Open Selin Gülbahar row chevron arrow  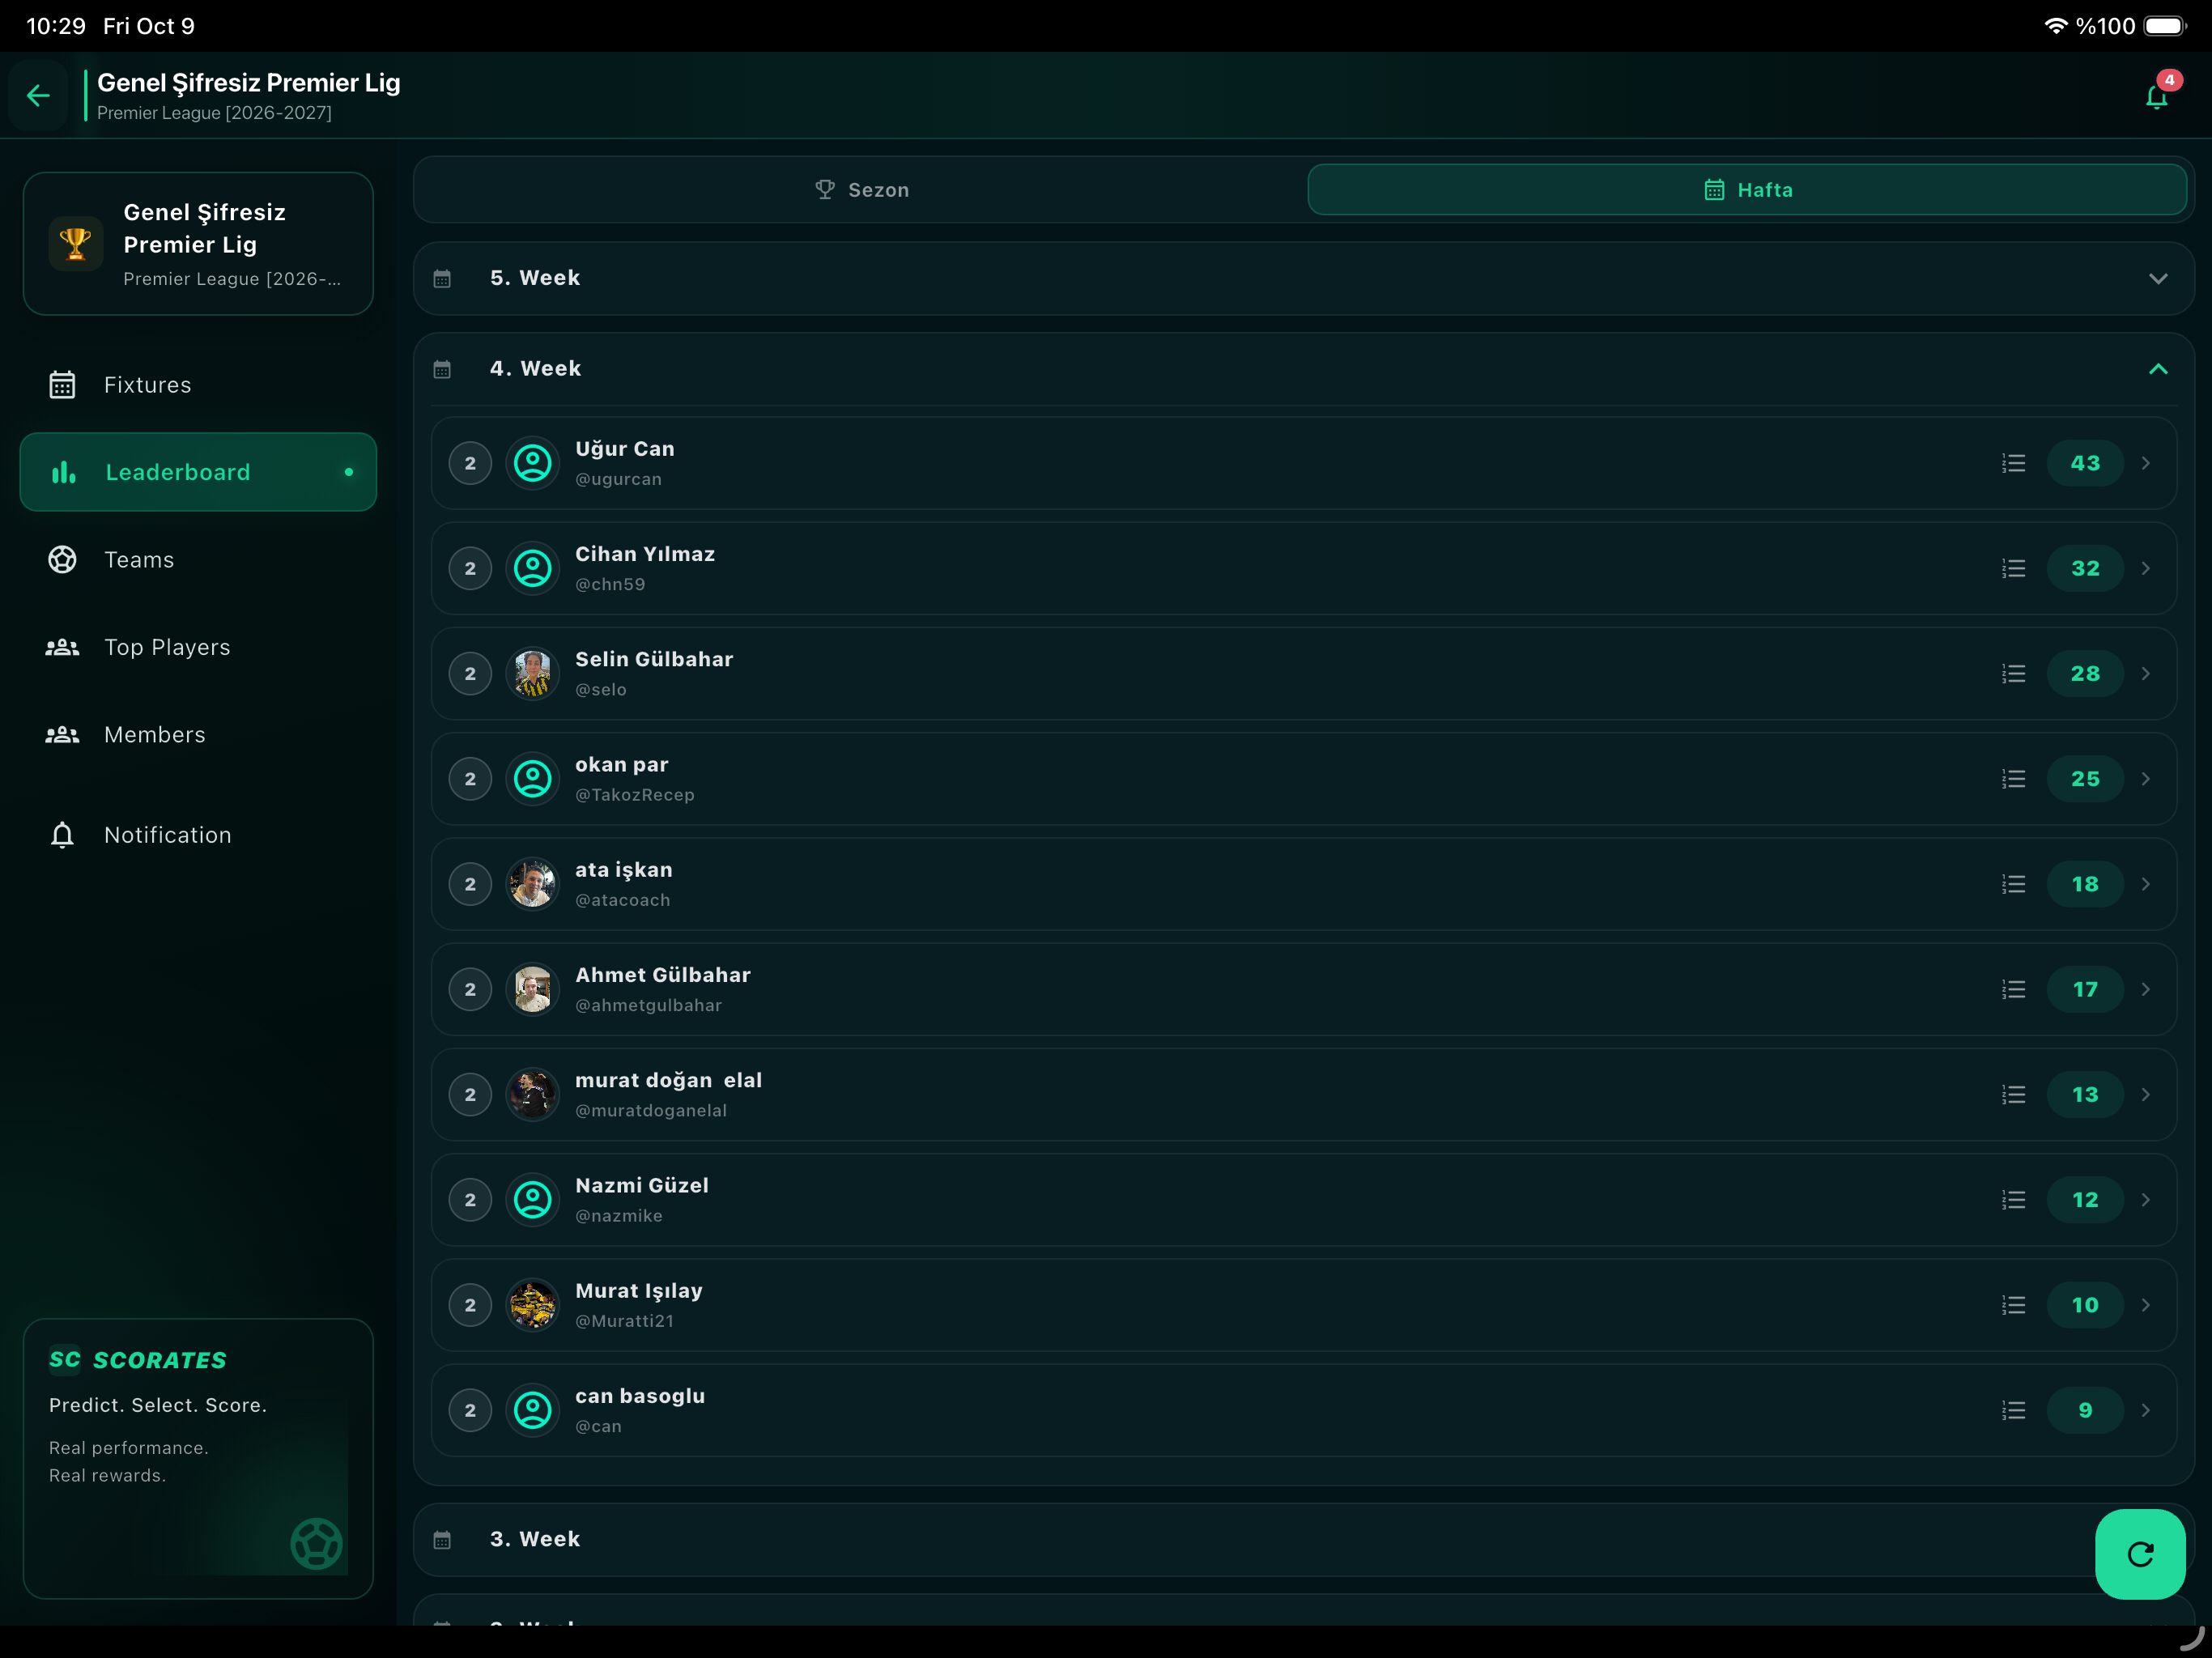pyautogui.click(x=2146, y=674)
